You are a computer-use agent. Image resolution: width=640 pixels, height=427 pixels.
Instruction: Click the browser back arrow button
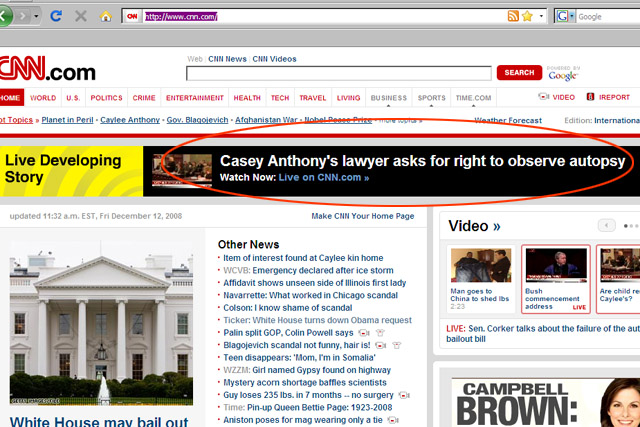coord(5,16)
